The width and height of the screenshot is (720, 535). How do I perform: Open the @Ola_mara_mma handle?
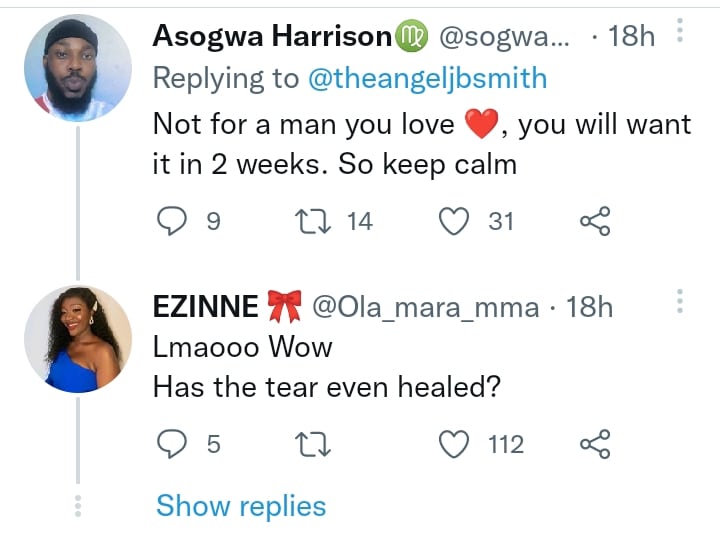point(426,307)
